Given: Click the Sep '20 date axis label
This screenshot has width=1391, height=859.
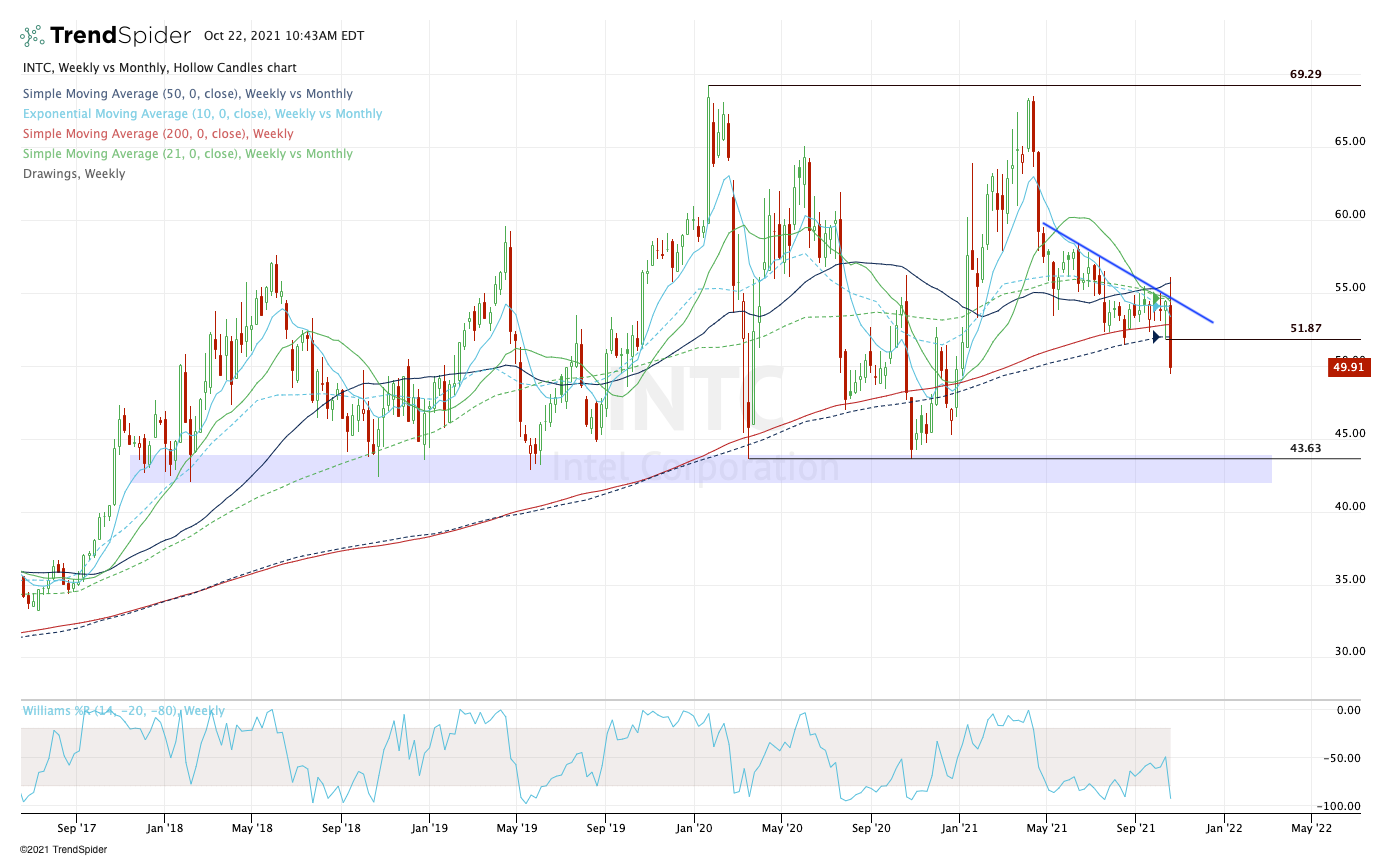Looking at the screenshot, I should click(x=872, y=828).
